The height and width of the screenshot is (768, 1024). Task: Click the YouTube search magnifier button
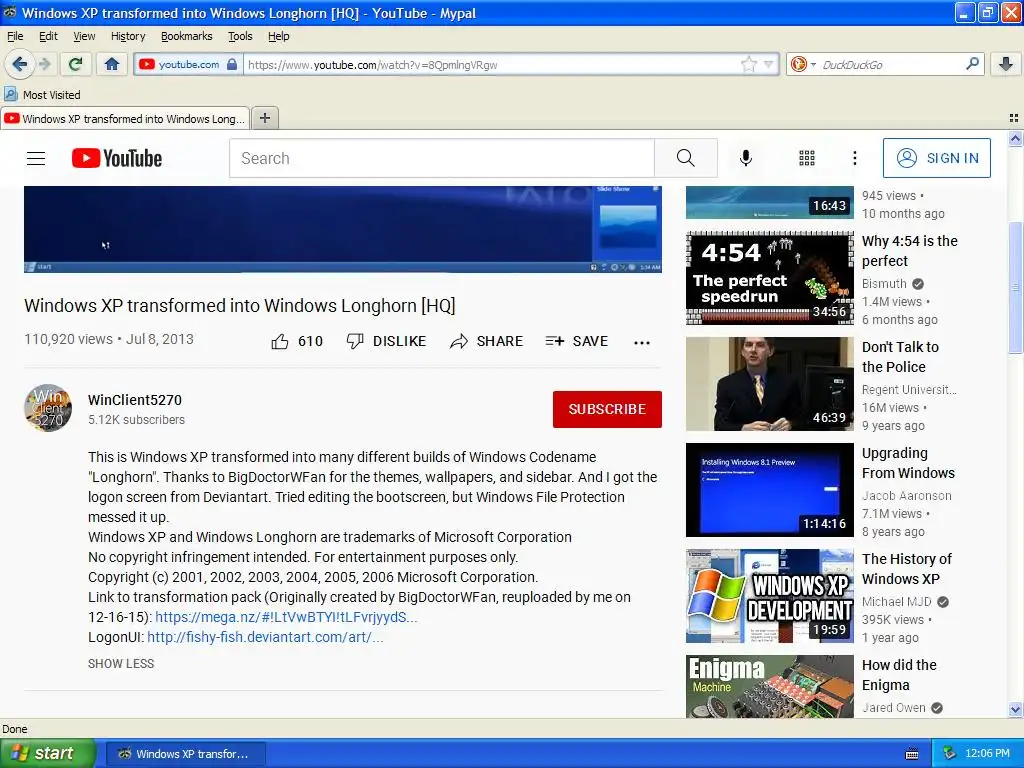(686, 158)
